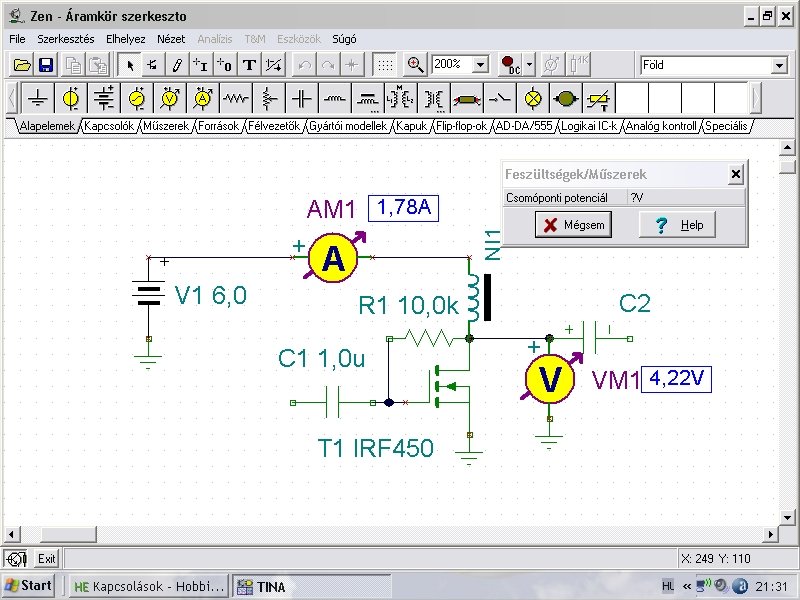Pick the potentiometer component icon
The width and height of the screenshot is (800, 600).
(269, 98)
